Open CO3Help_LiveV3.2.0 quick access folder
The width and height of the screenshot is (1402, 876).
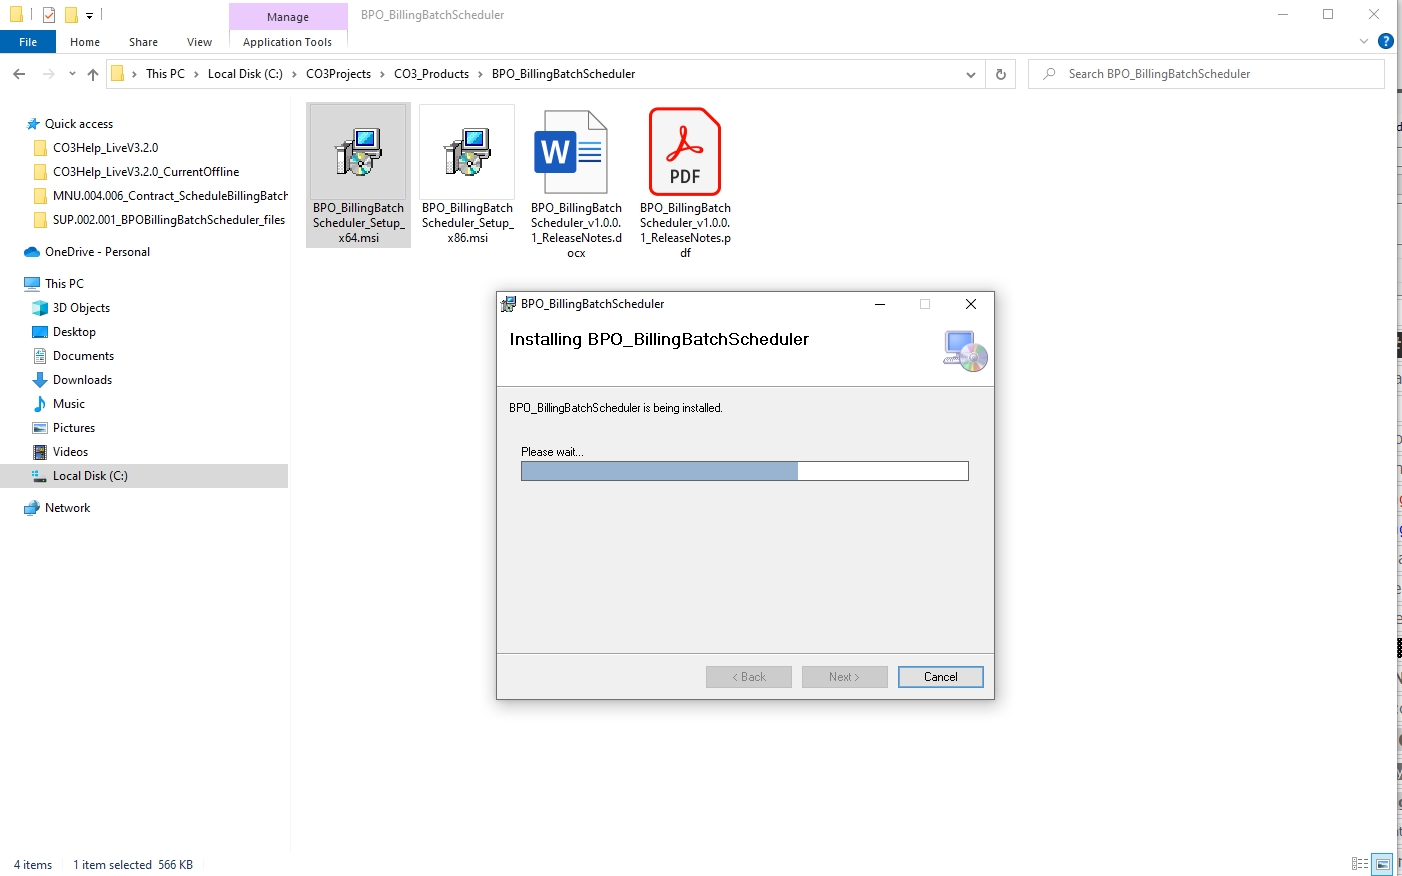pos(105,148)
